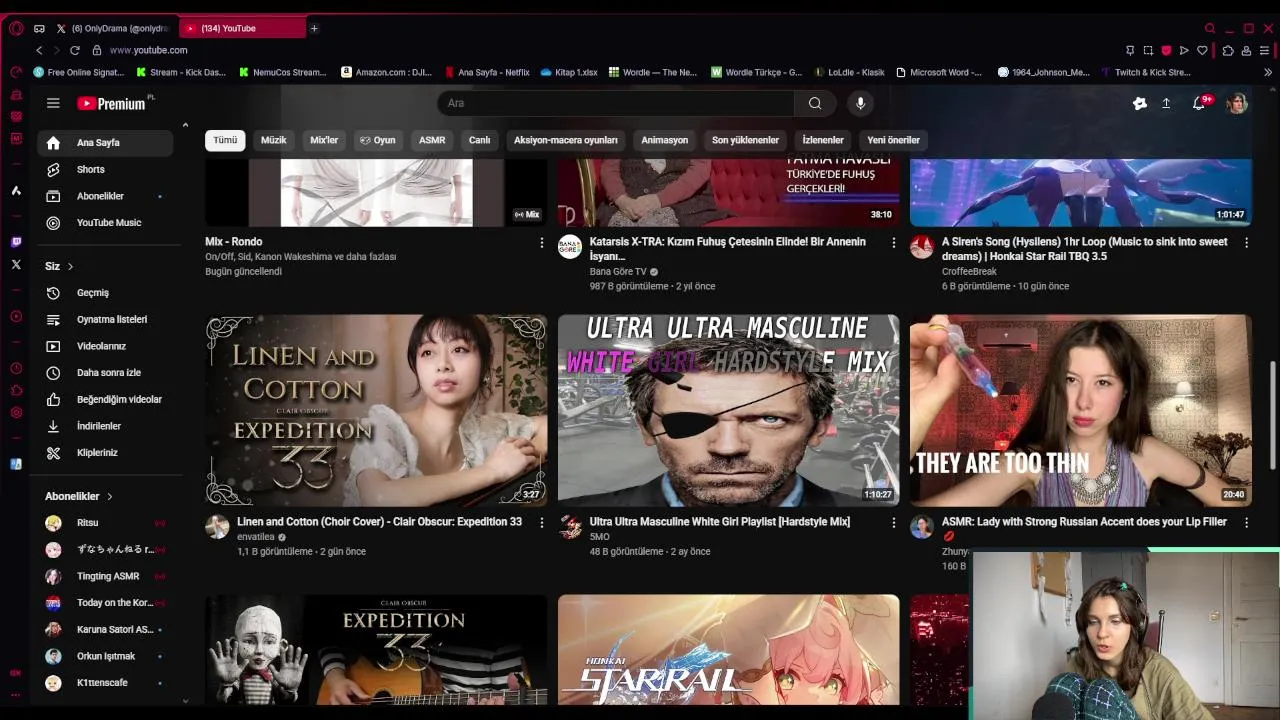This screenshot has height=720, width=1280.
Task: Switch to the (134) YouTube tab
Action: coord(243,28)
